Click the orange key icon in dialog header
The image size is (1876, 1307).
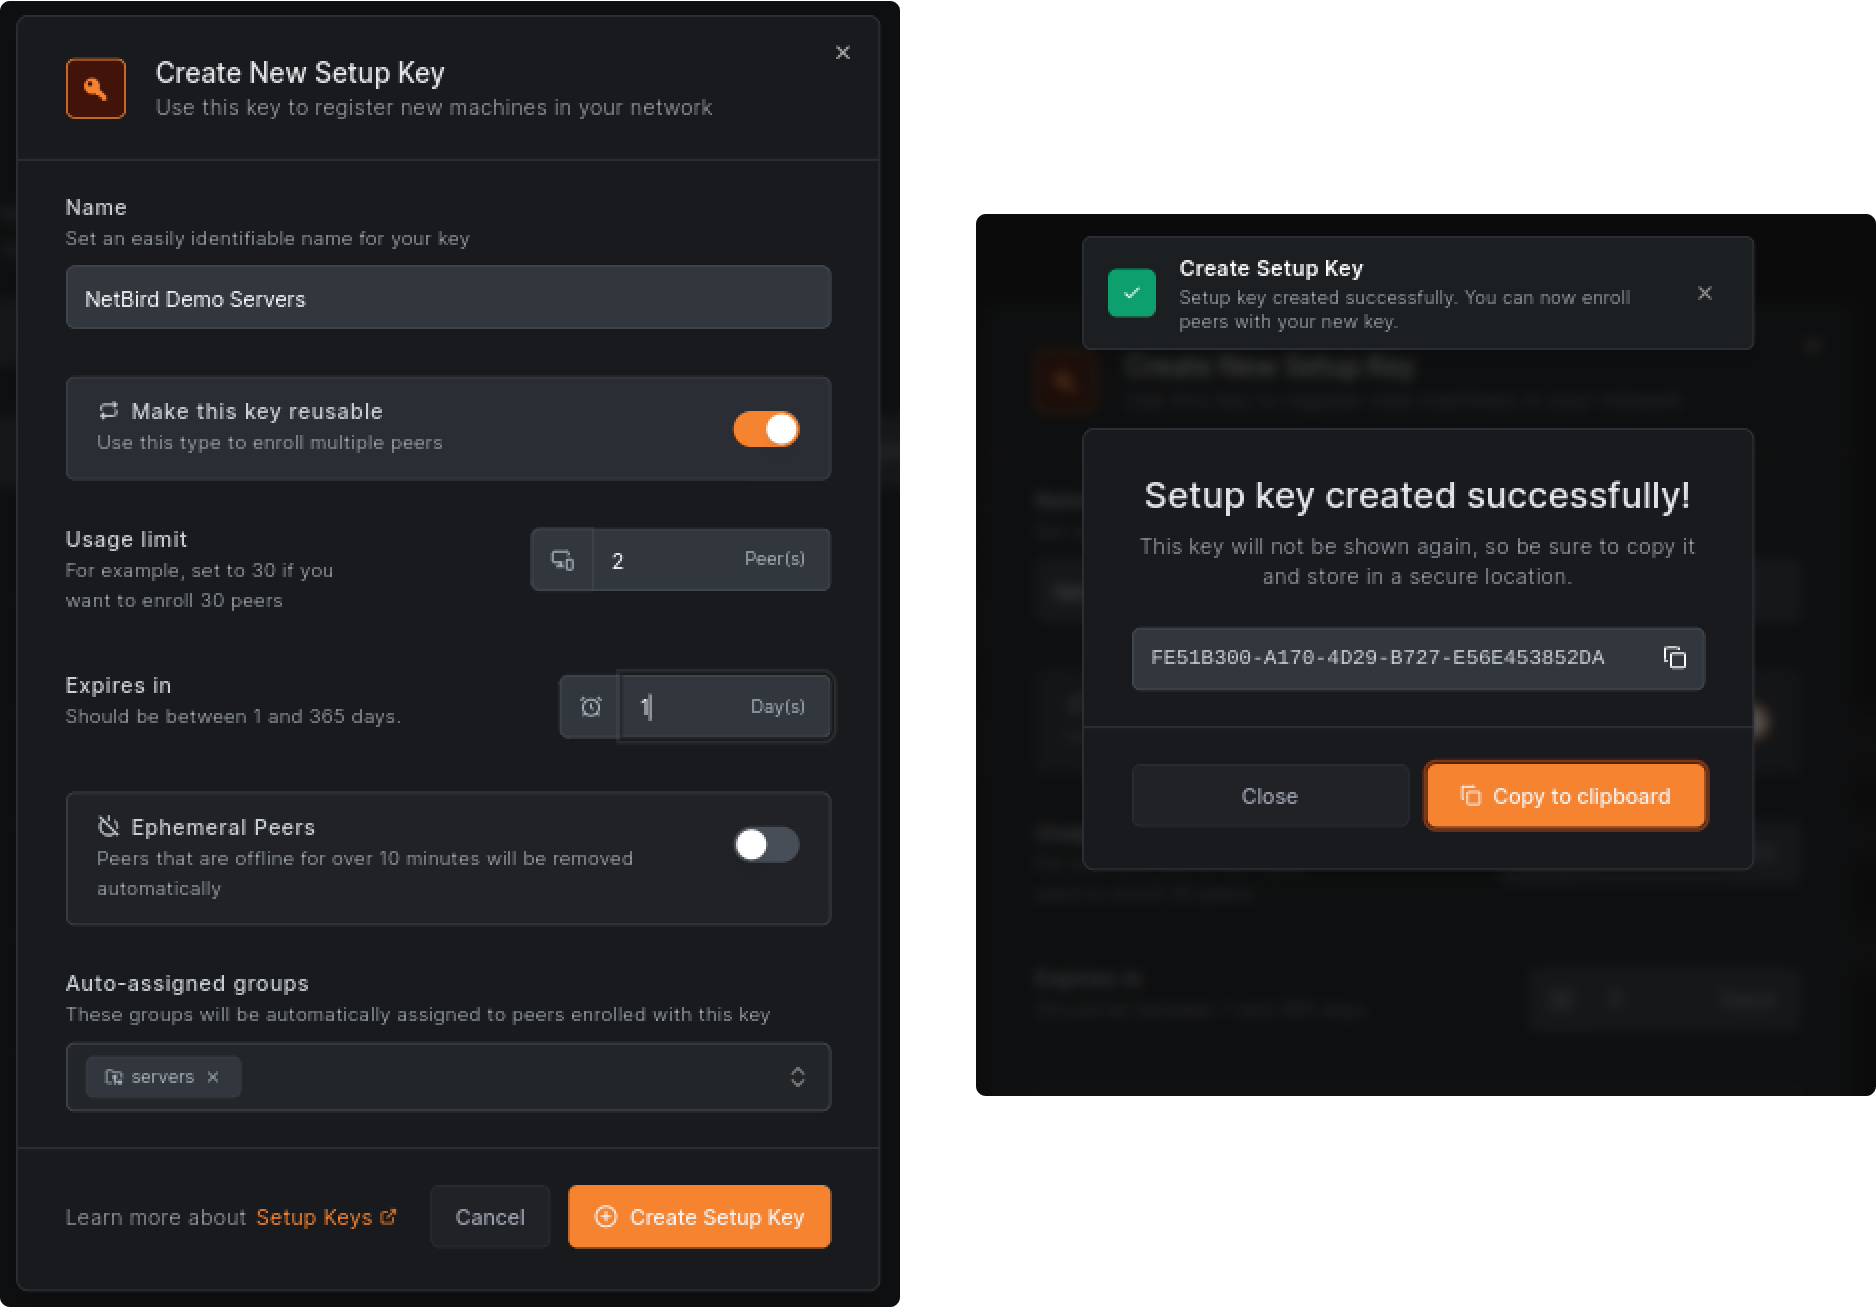pyautogui.click(x=96, y=89)
